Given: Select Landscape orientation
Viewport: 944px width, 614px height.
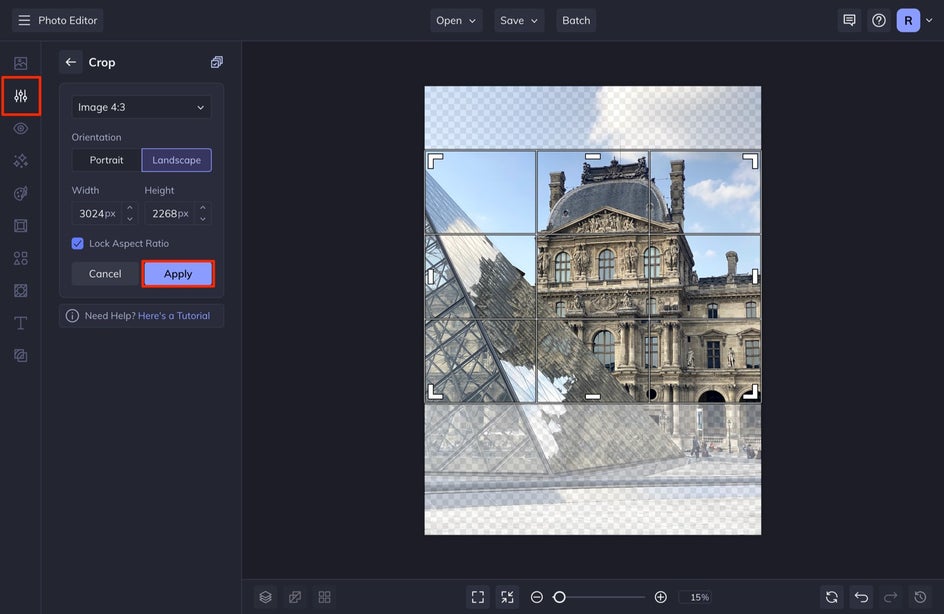Looking at the screenshot, I should point(176,160).
